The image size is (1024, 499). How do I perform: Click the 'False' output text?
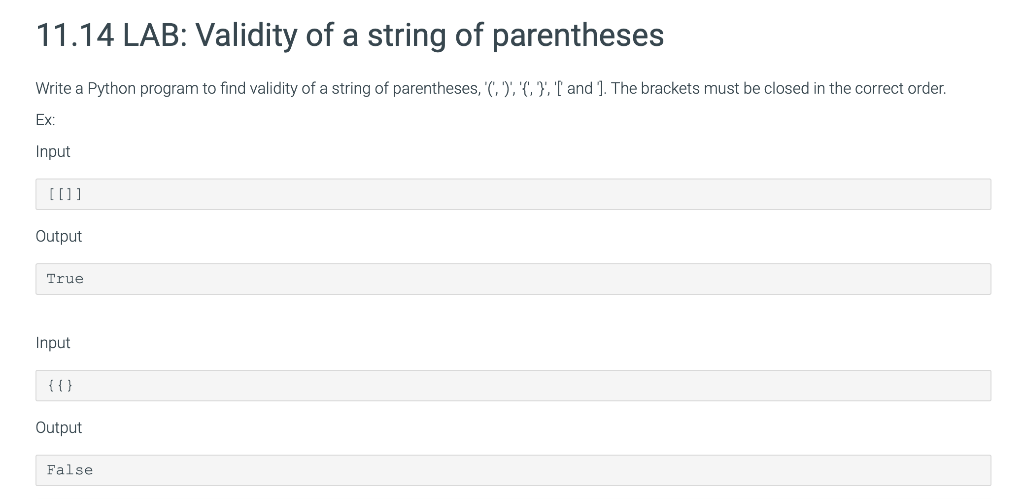[69, 470]
